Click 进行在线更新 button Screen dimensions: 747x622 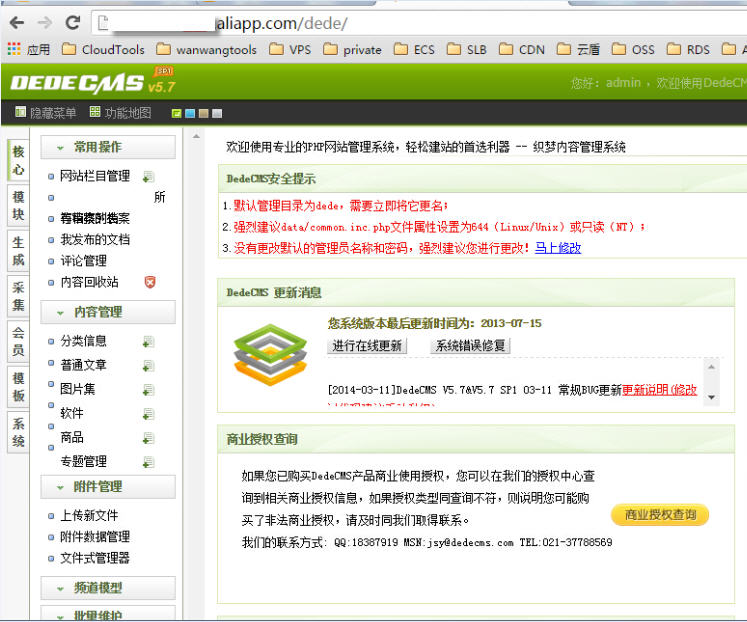tap(367, 346)
